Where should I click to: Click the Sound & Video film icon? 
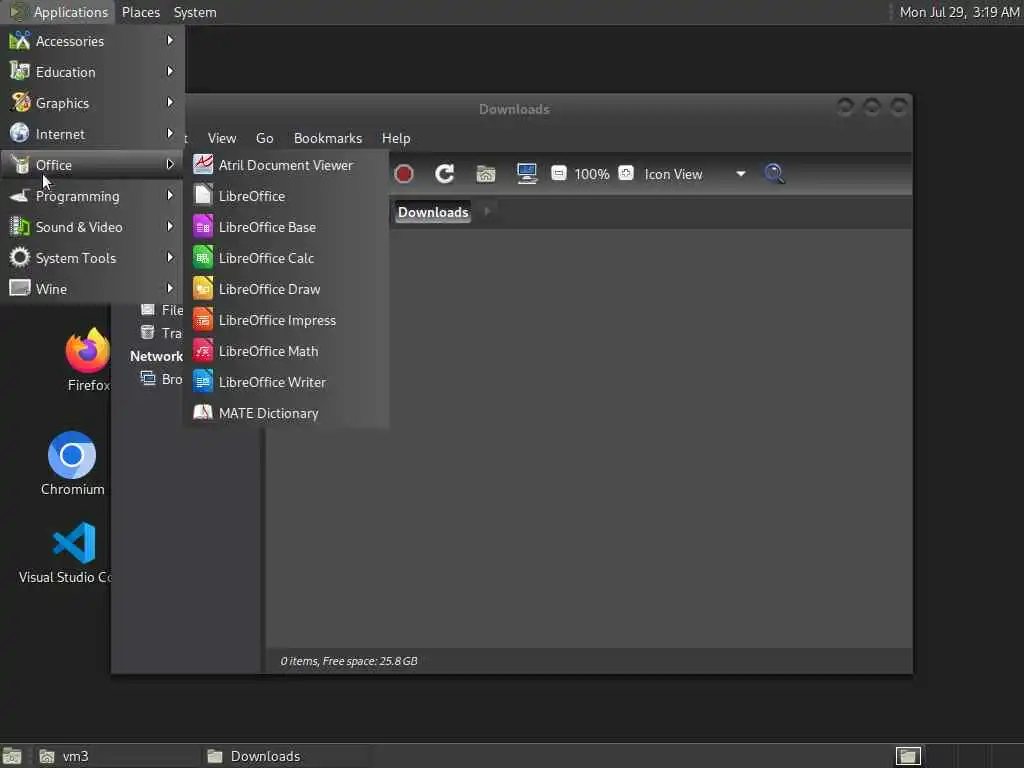tap(20, 227)
